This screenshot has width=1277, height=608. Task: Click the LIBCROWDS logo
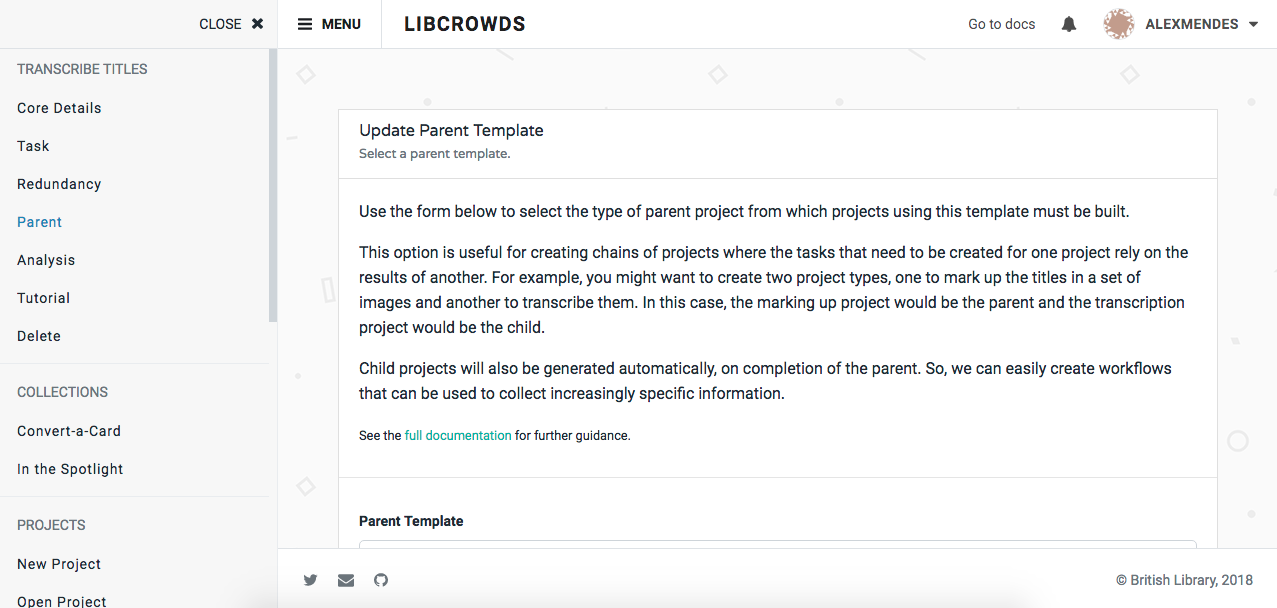coord(464,23)
